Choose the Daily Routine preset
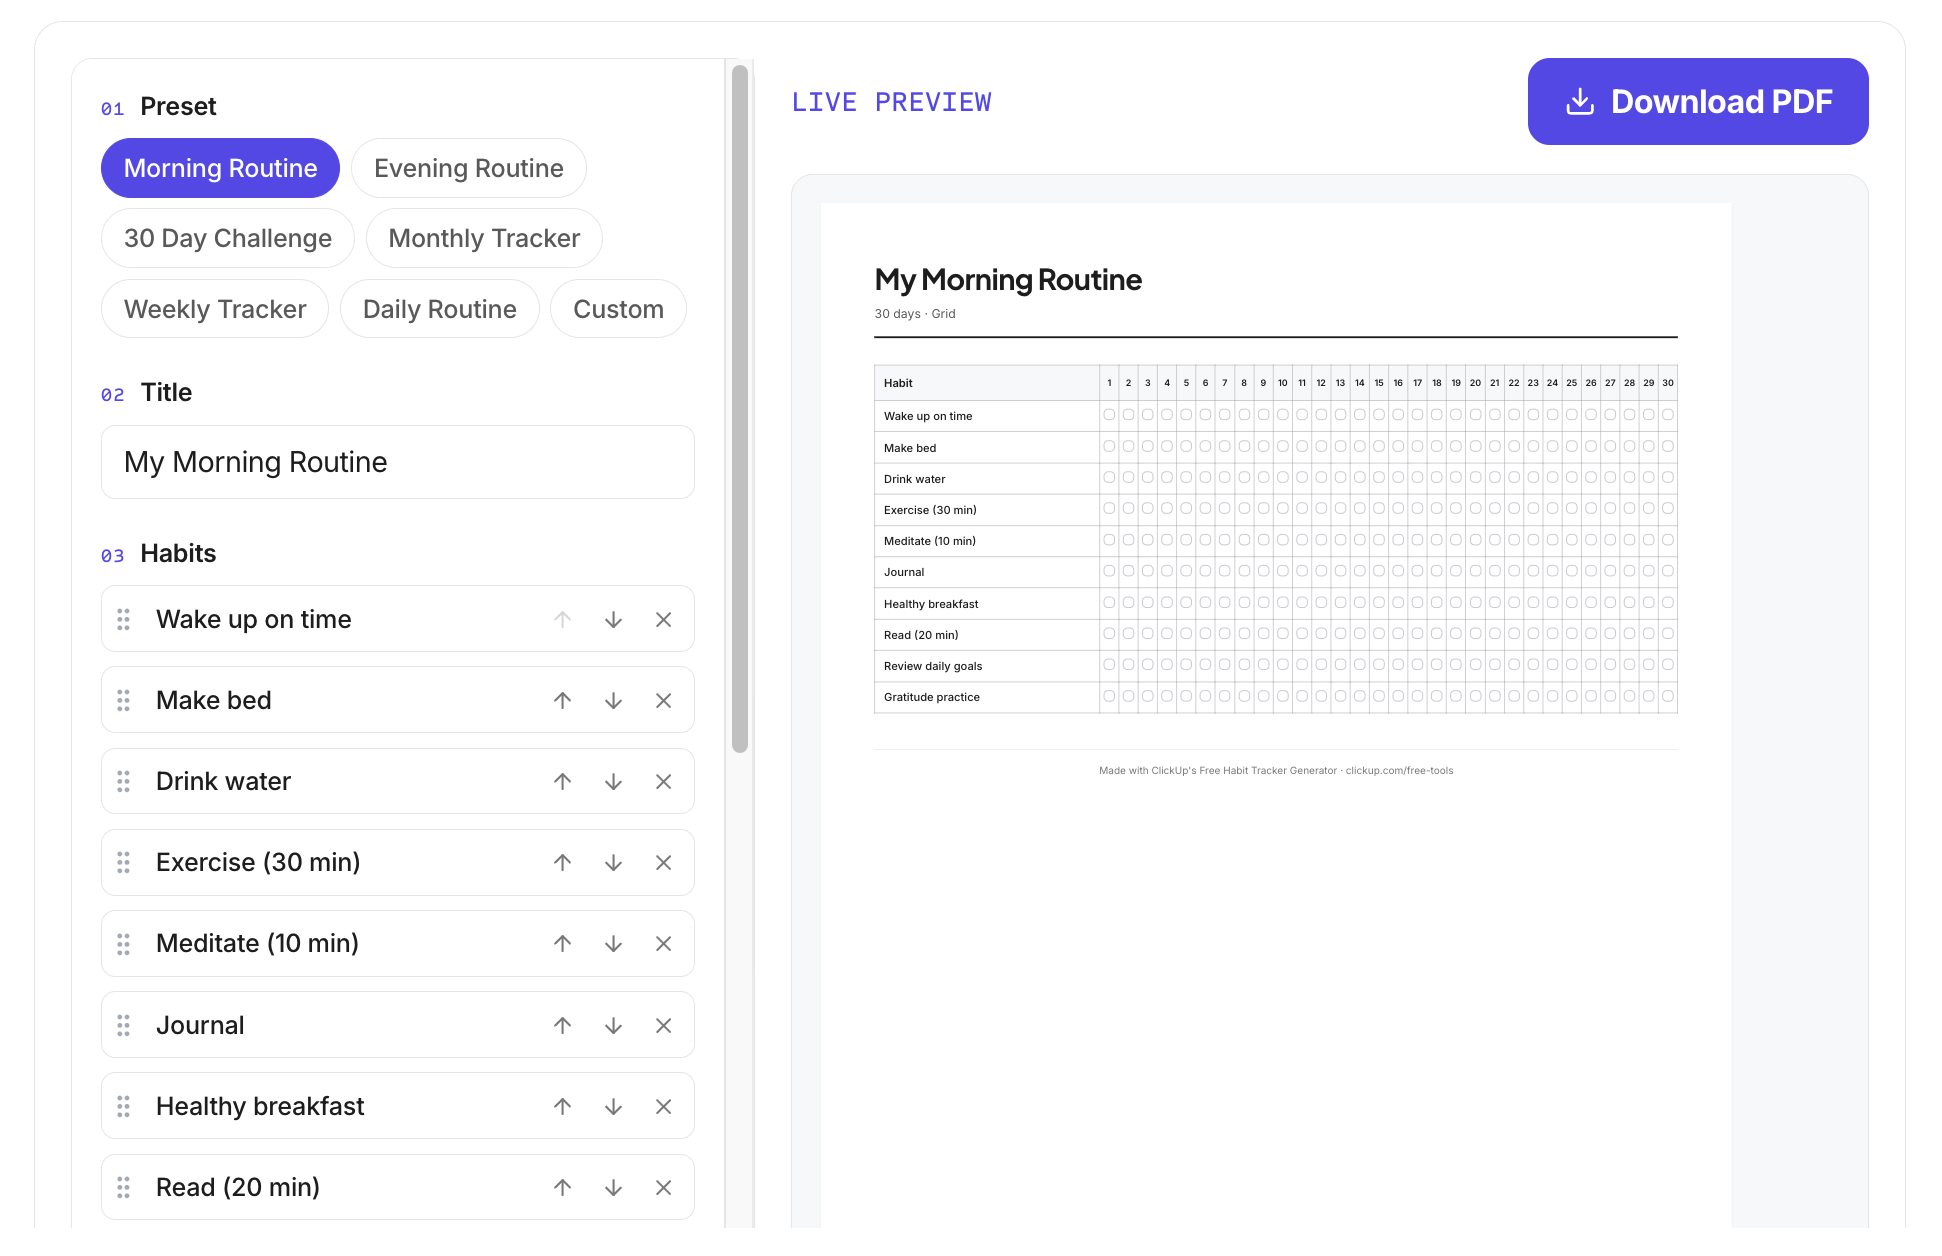 [x=440, y=309]
